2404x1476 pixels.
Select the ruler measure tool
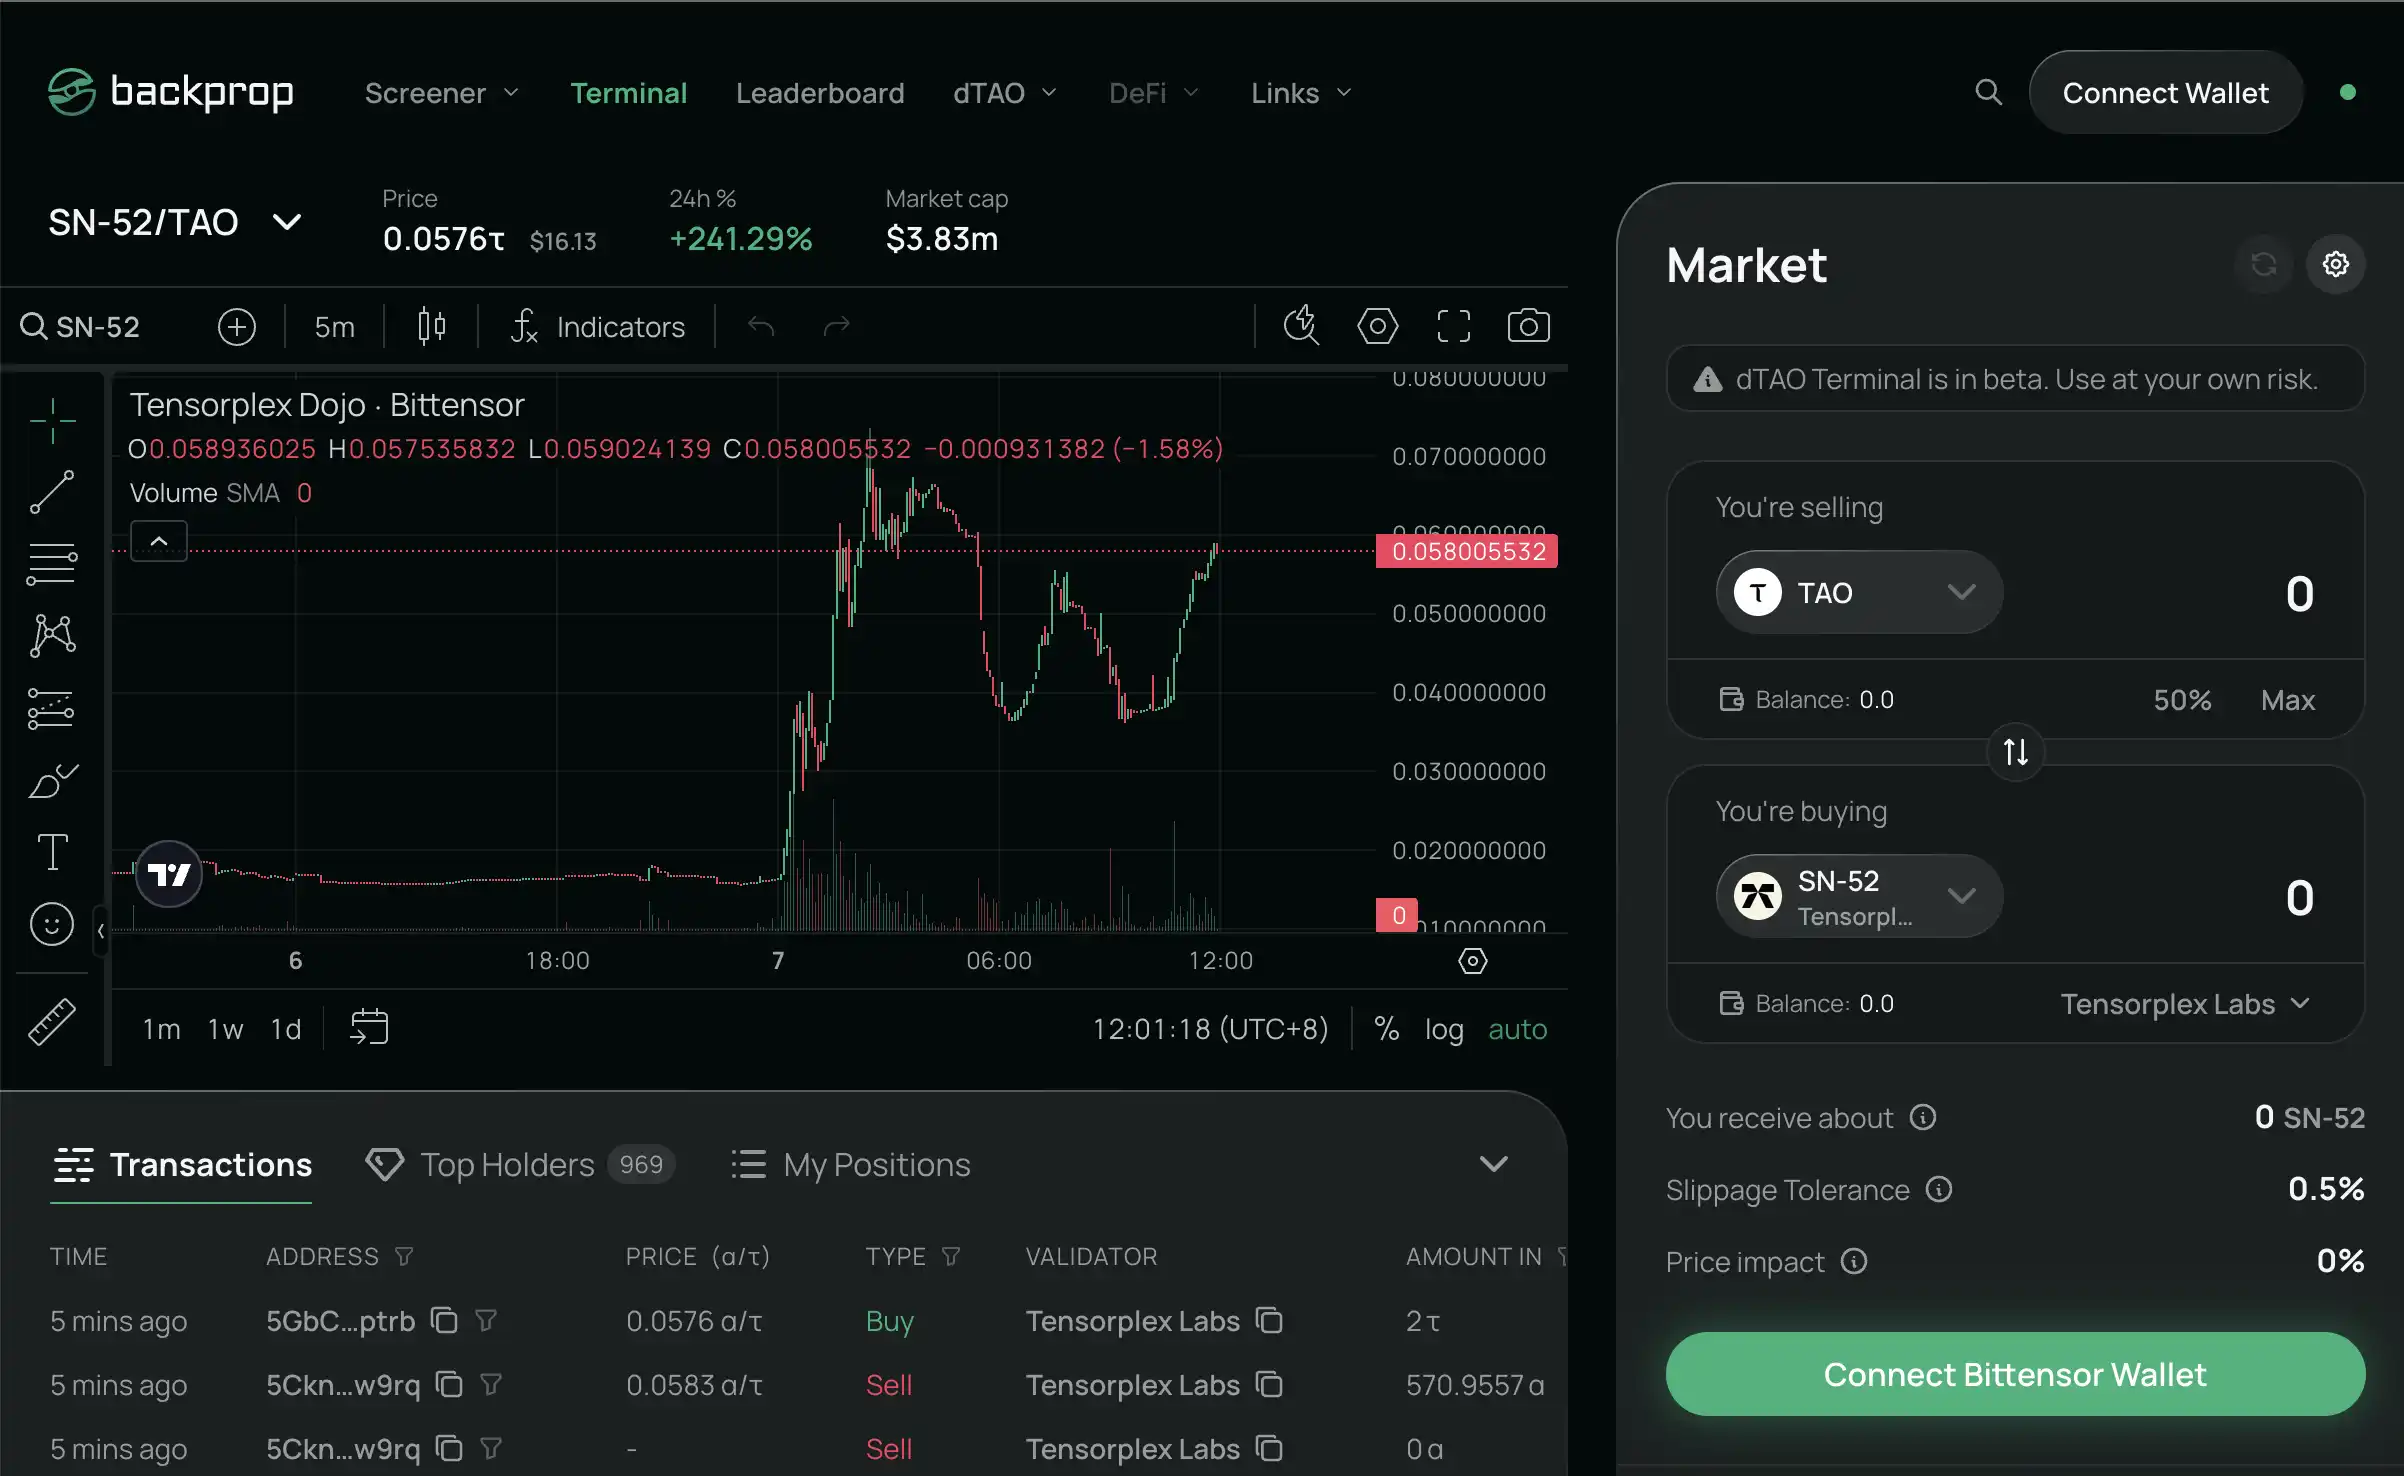[x=52, y=1022]
